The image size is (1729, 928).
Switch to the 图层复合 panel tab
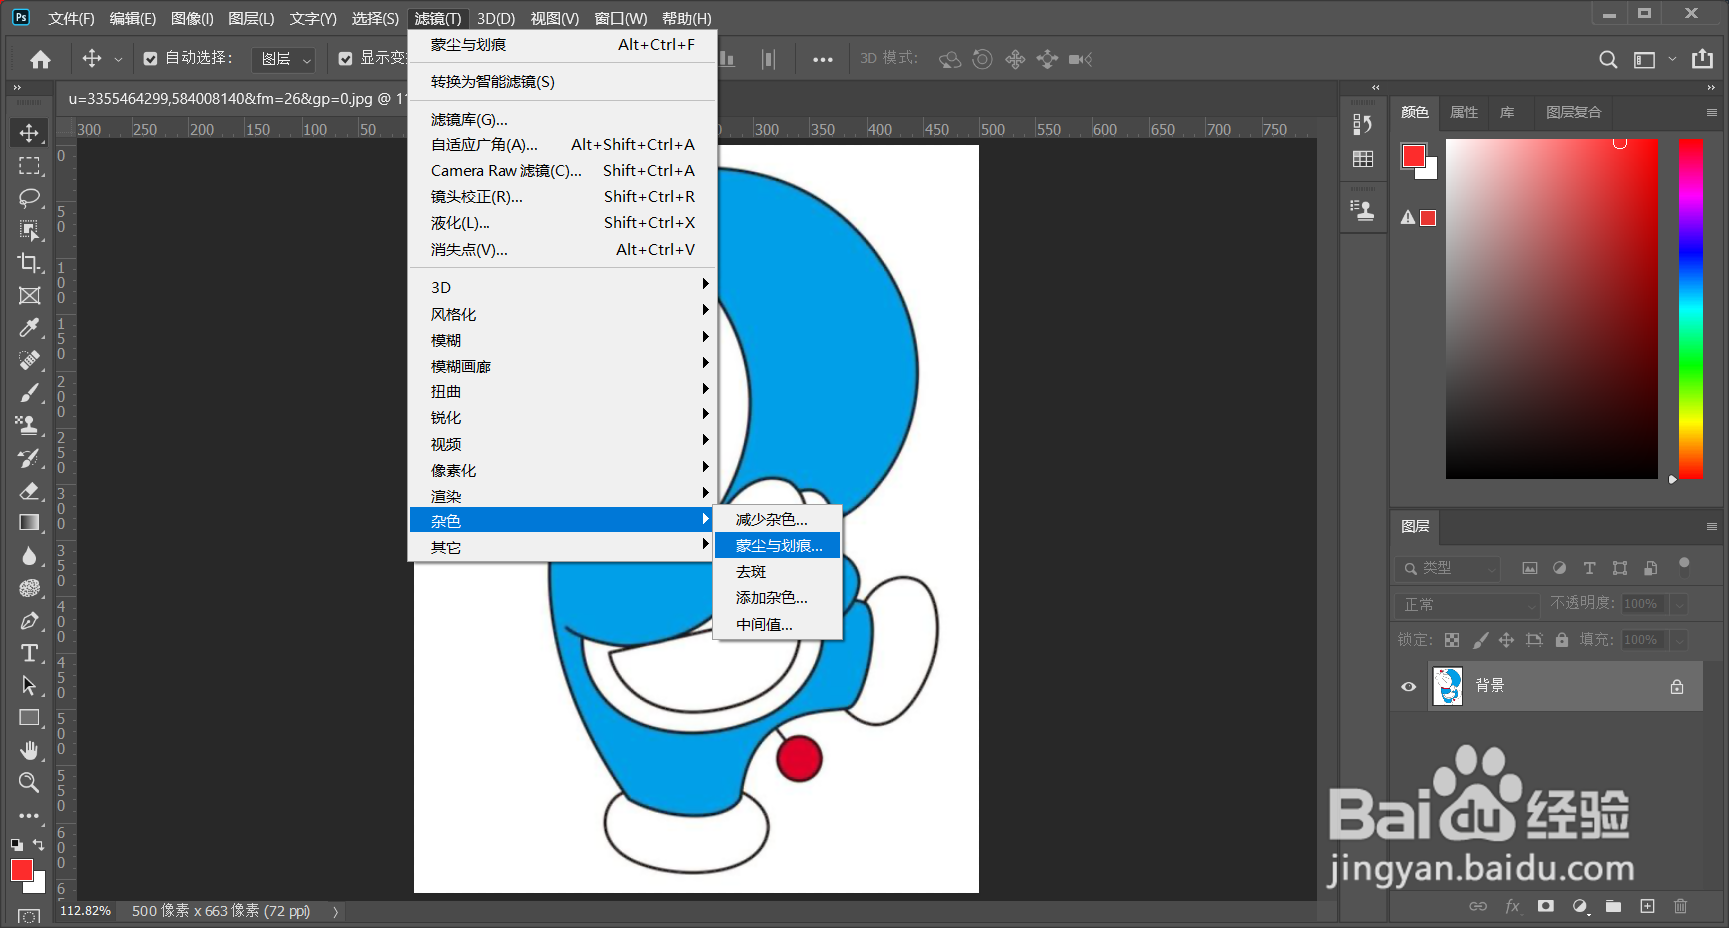point(1573,112)
